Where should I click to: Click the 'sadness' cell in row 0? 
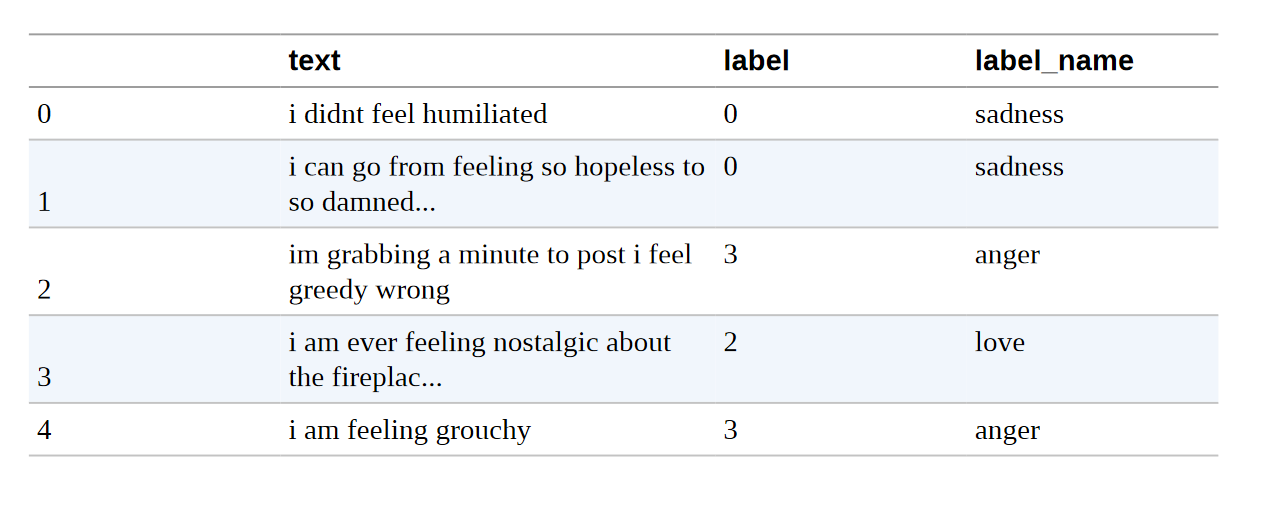click(1019, 114)
